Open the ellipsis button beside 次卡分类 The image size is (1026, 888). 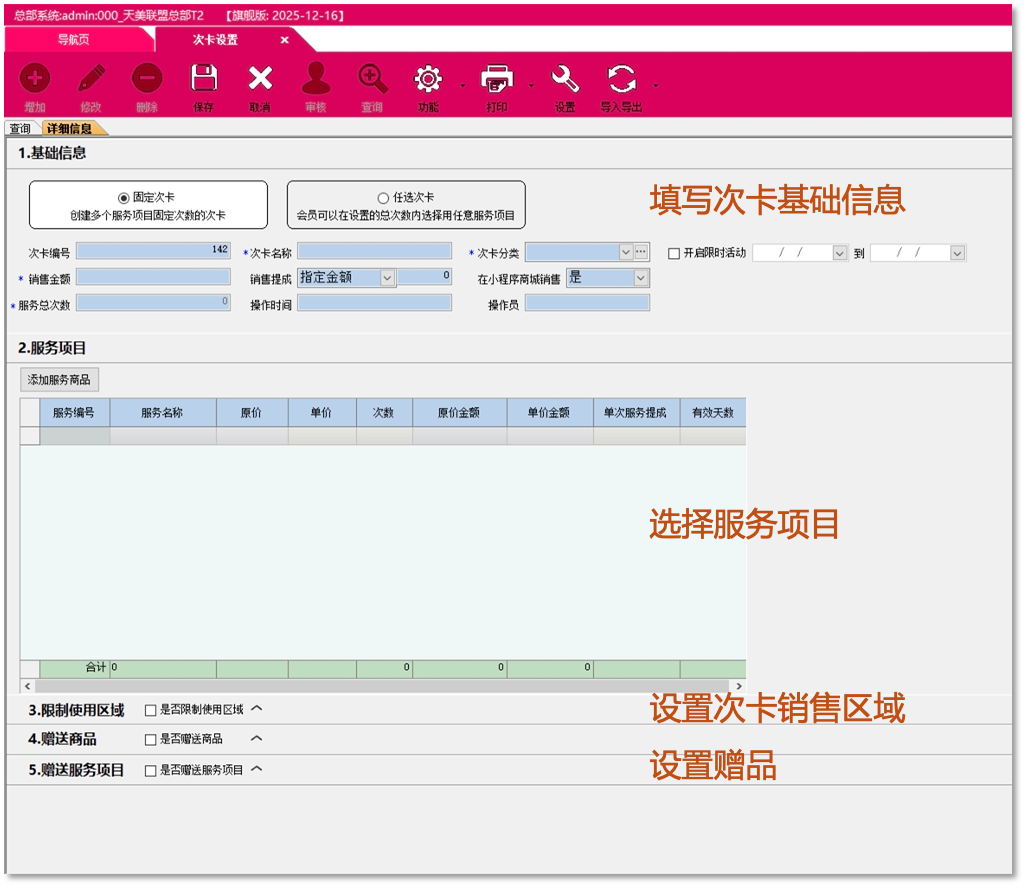[x=641, y=251]
